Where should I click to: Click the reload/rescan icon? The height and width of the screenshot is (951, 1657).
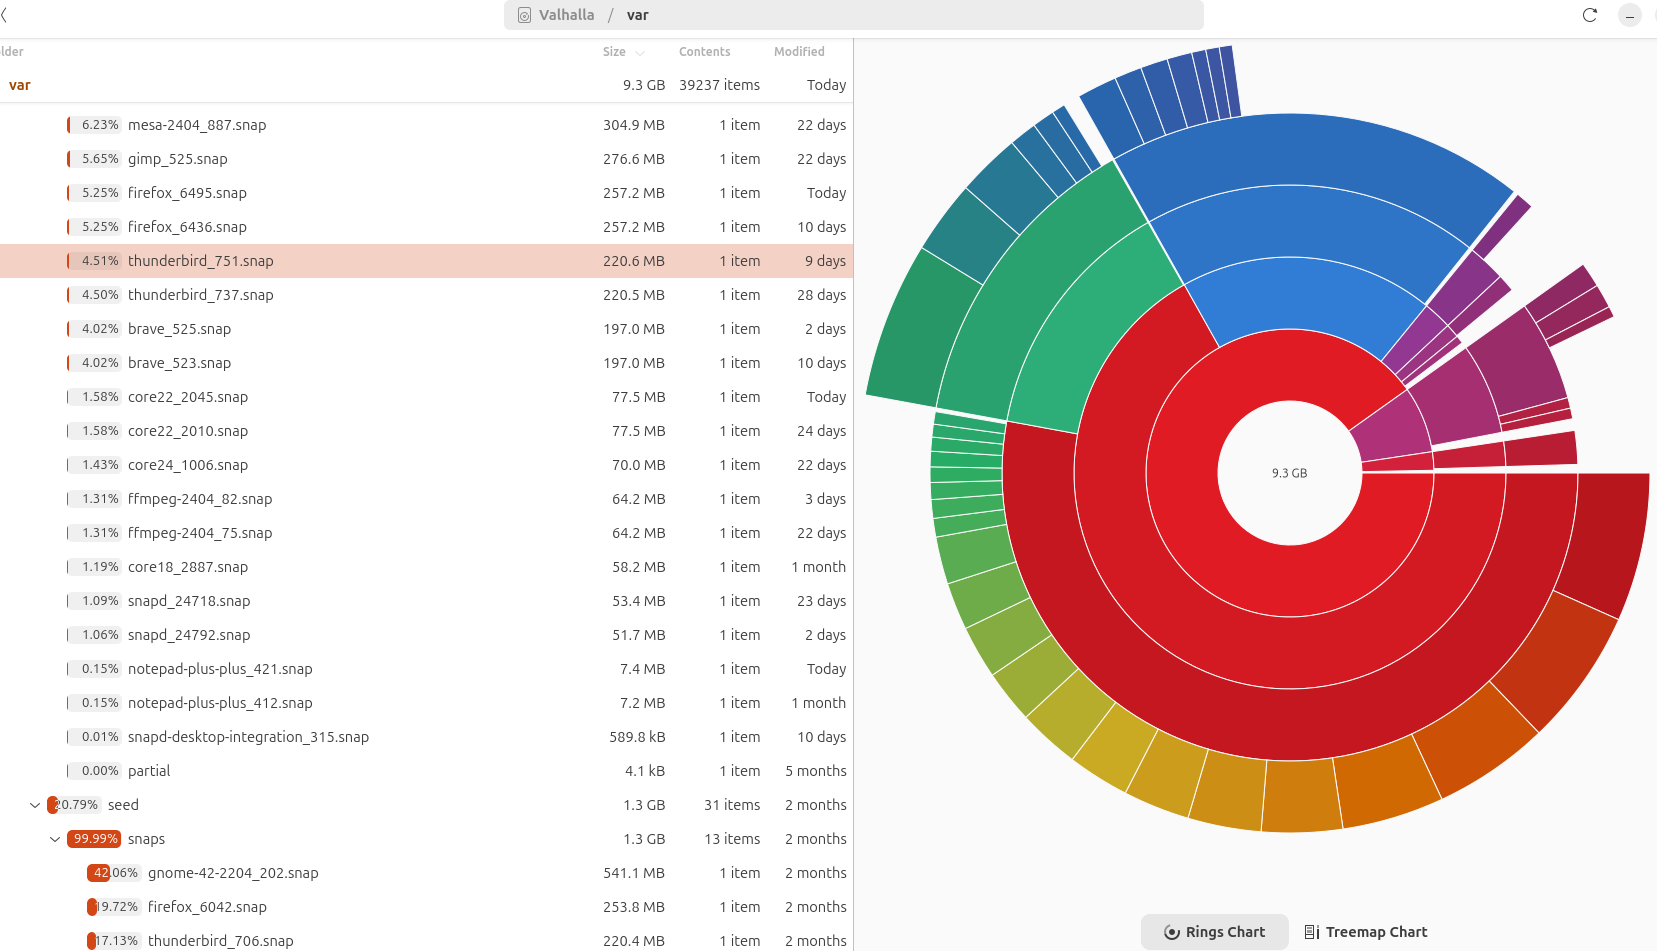pos(1589,15)
